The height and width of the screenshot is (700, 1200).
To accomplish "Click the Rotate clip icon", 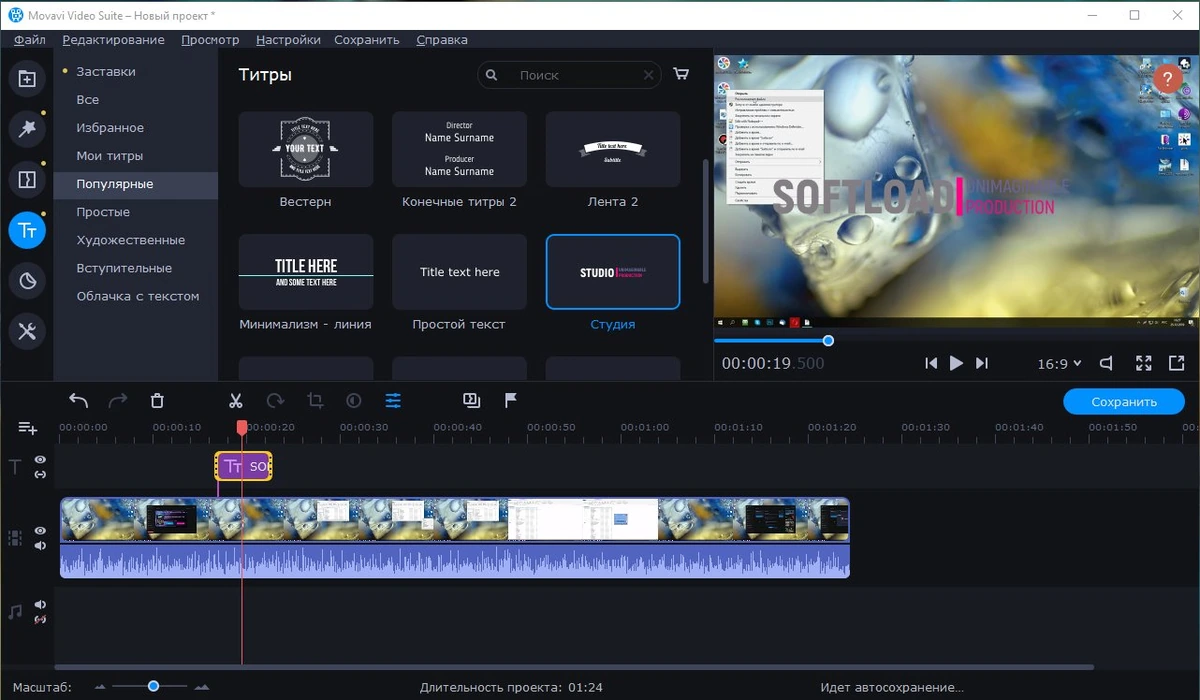I will tap(275, 401).
